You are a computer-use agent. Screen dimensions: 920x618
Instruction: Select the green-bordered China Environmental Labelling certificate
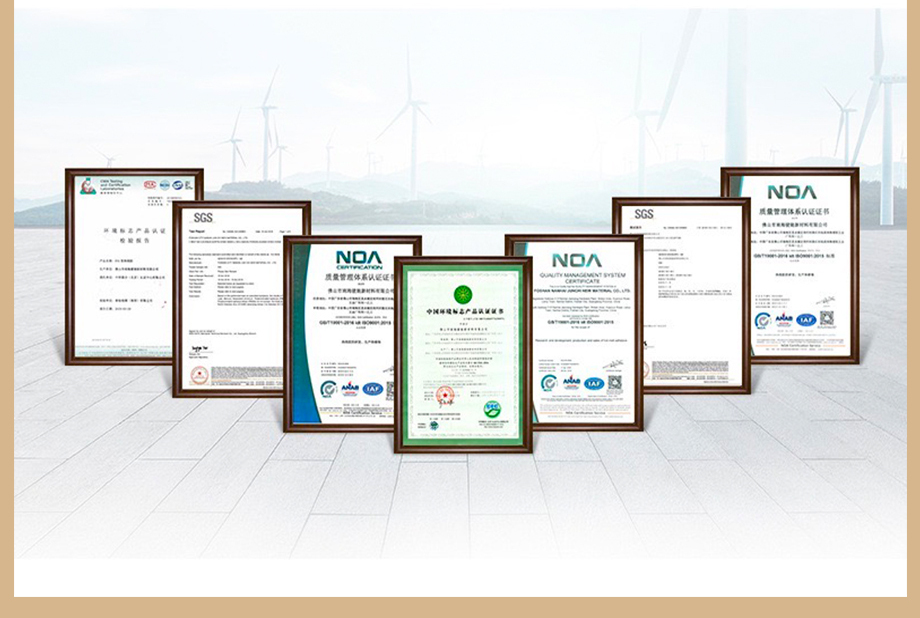[463, 354]
